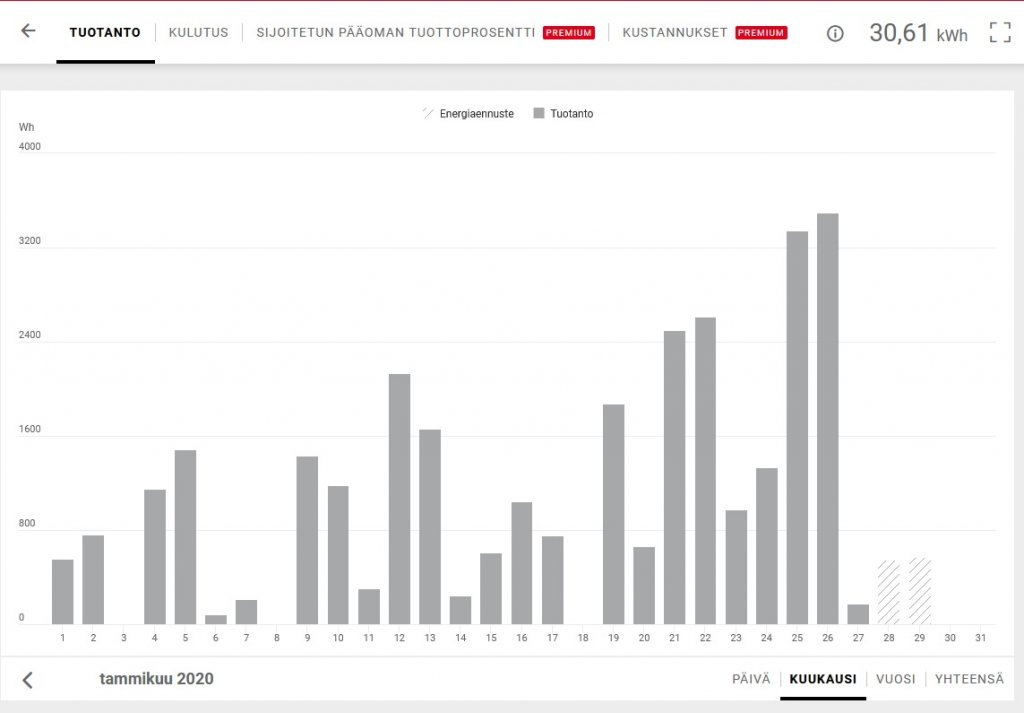The width and height of the screenshot is (1024, 713).
Task: Open the info circle icon
Action: (835, 33)
